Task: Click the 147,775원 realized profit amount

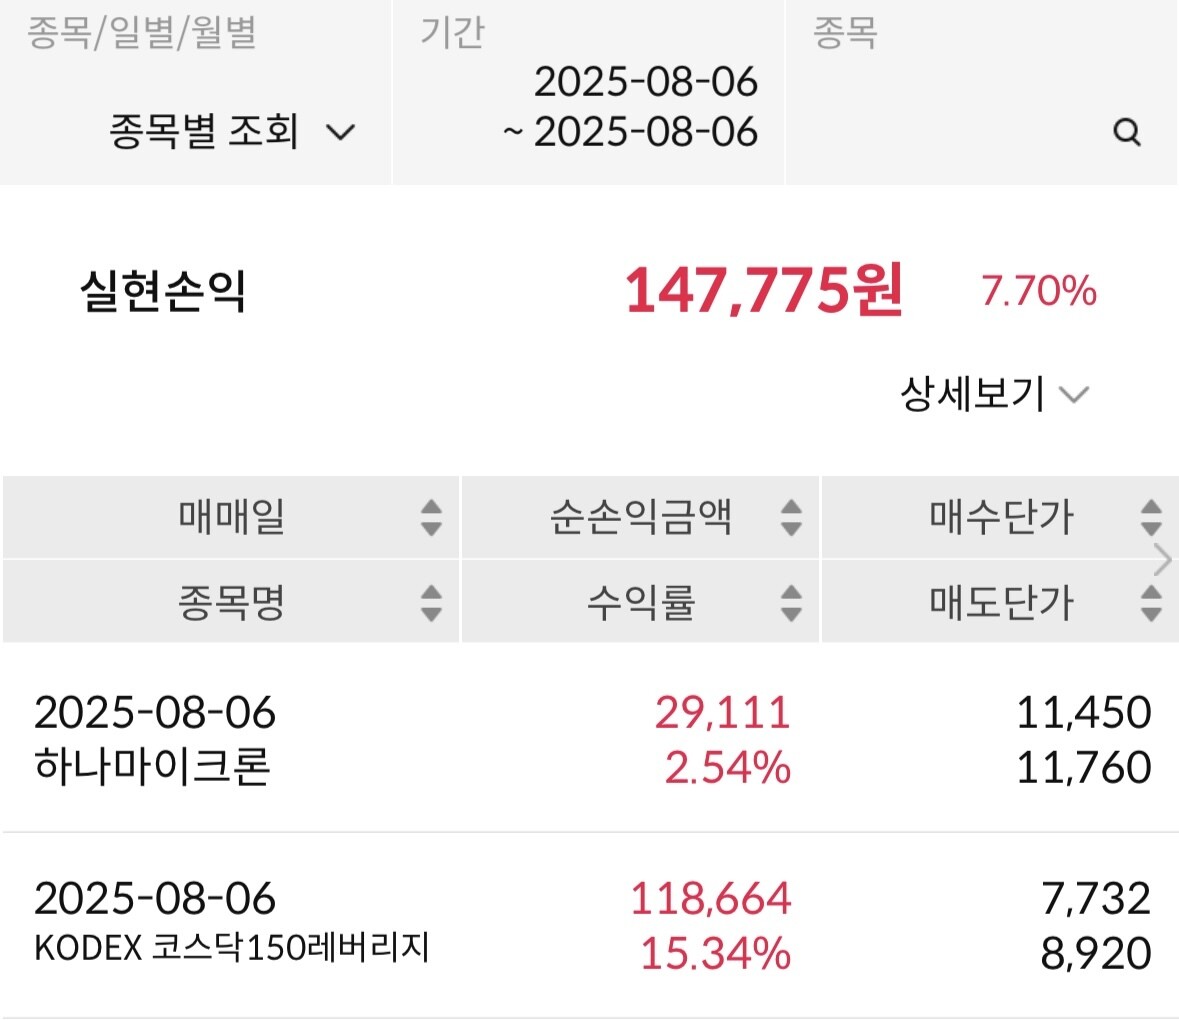Action: 764,290
